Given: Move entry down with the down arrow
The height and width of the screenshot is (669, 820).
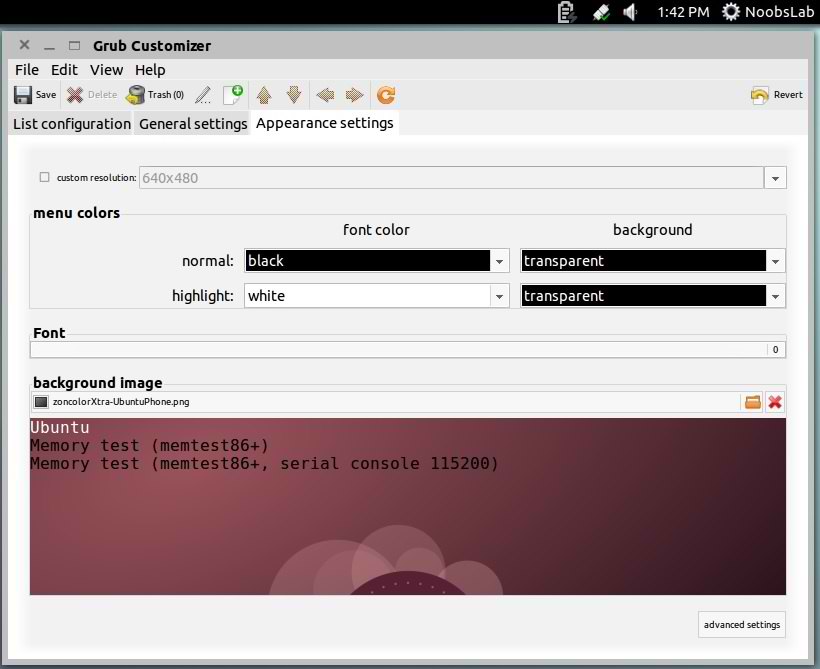Looking at the screenshot, I should pos(294,95).
